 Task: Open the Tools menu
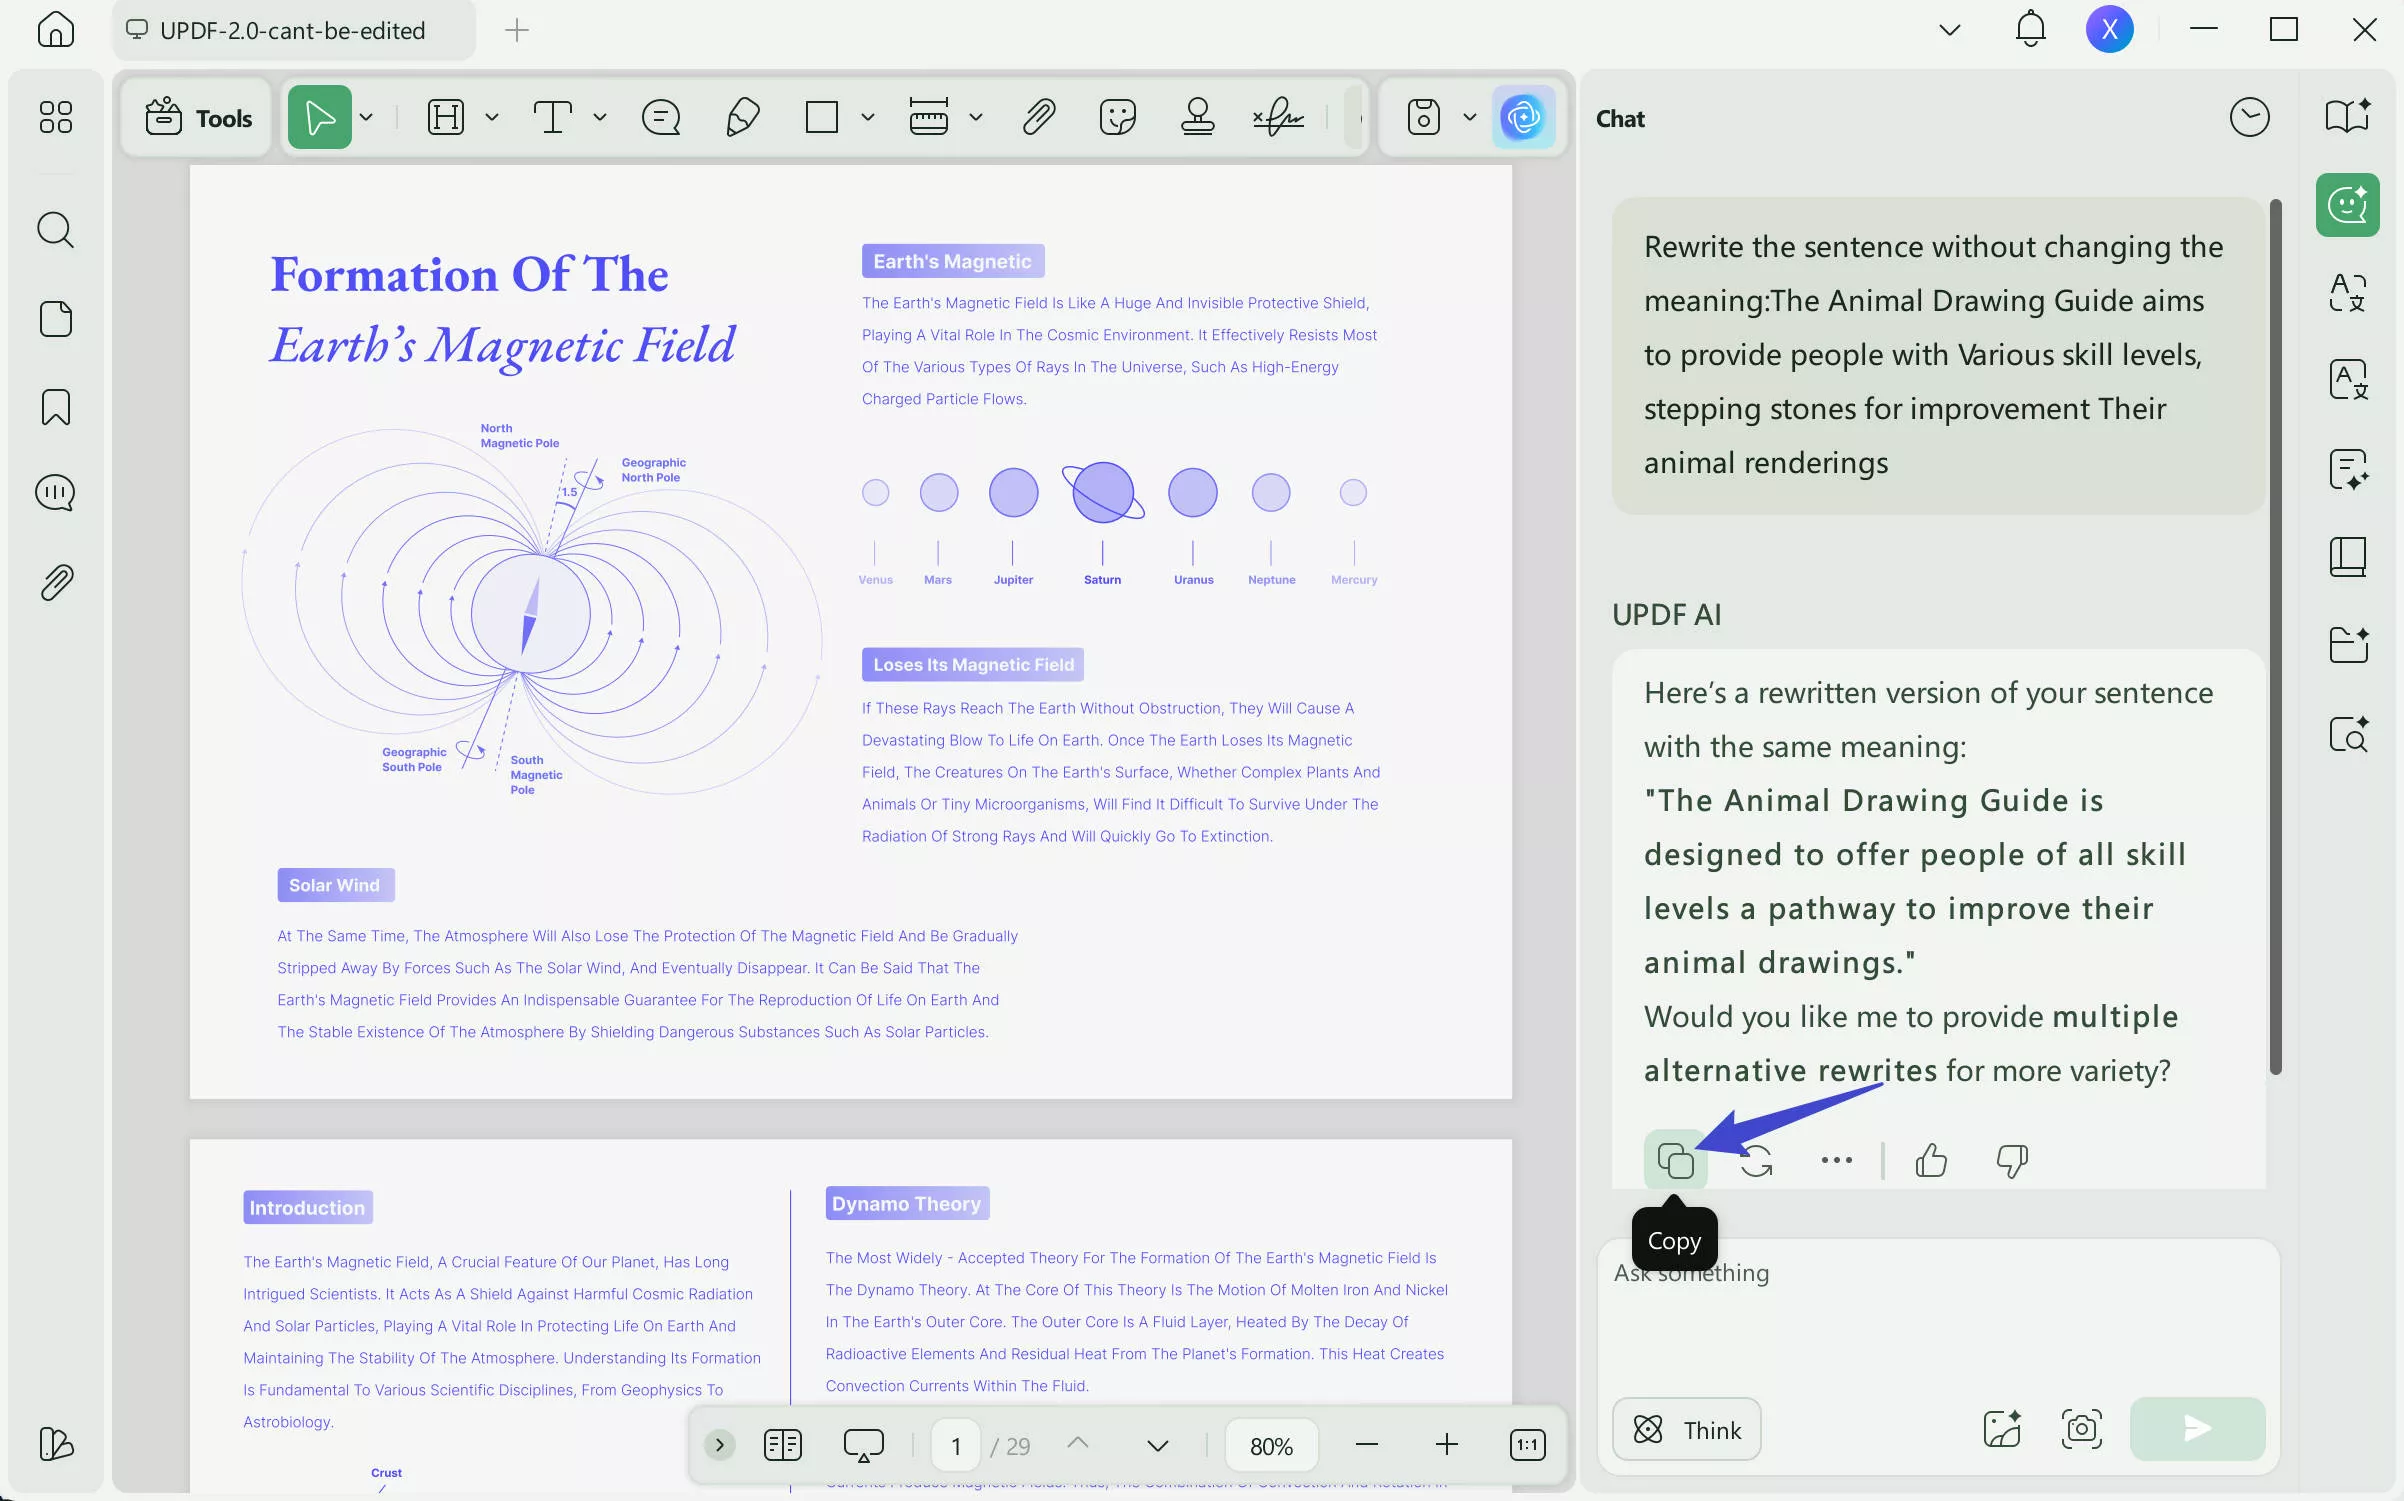(198, 118)
